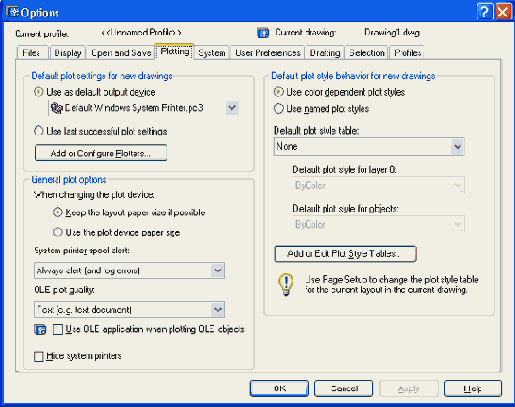This screenshot has width=515, height=407.
Task: Select Use last successful plot settings
Action: [x=39, y=131]
